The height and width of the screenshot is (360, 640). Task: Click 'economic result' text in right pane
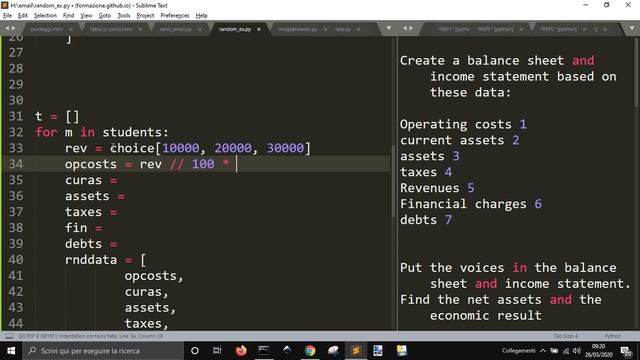486,315
